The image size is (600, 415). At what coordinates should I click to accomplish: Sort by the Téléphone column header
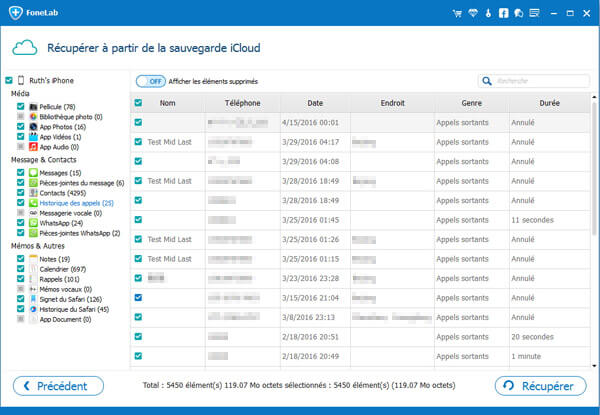click(x=243, y=103)
